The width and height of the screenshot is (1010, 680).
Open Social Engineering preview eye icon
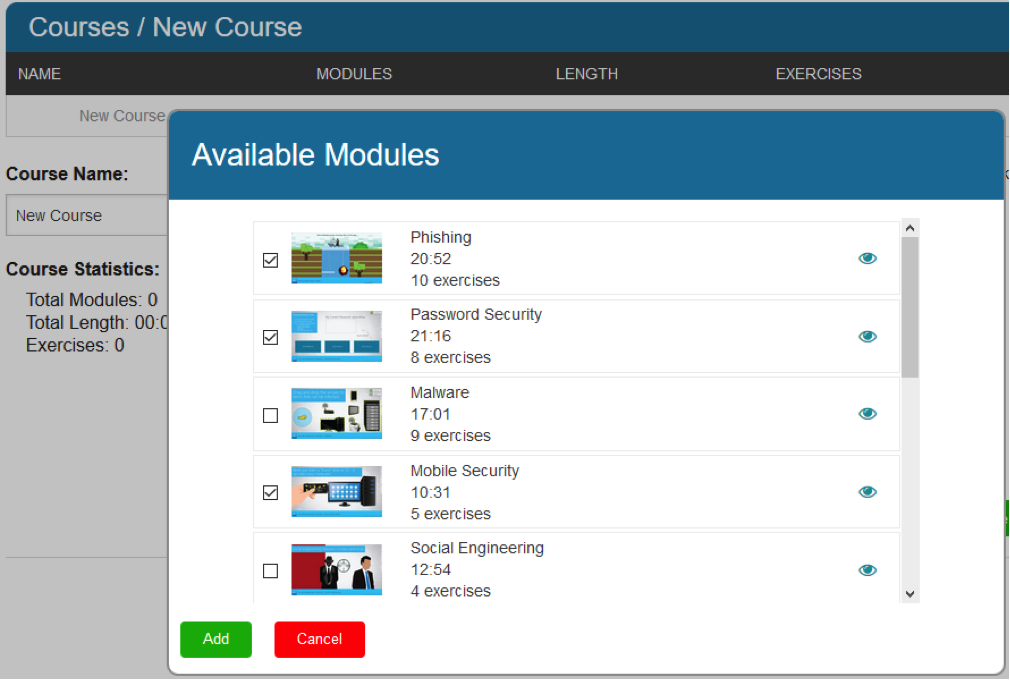(867, 570)
